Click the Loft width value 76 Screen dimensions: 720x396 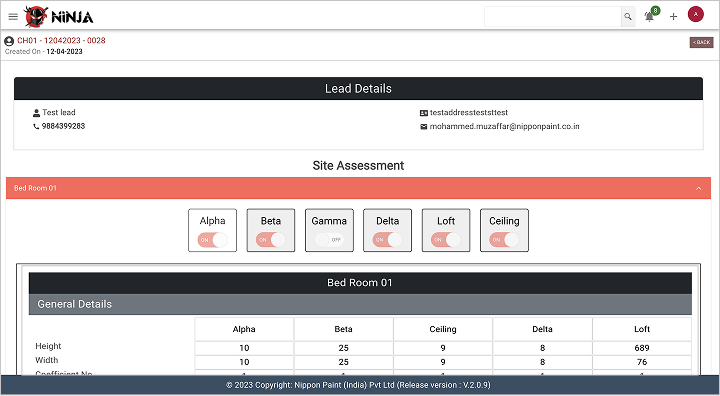tap(642, 362)
